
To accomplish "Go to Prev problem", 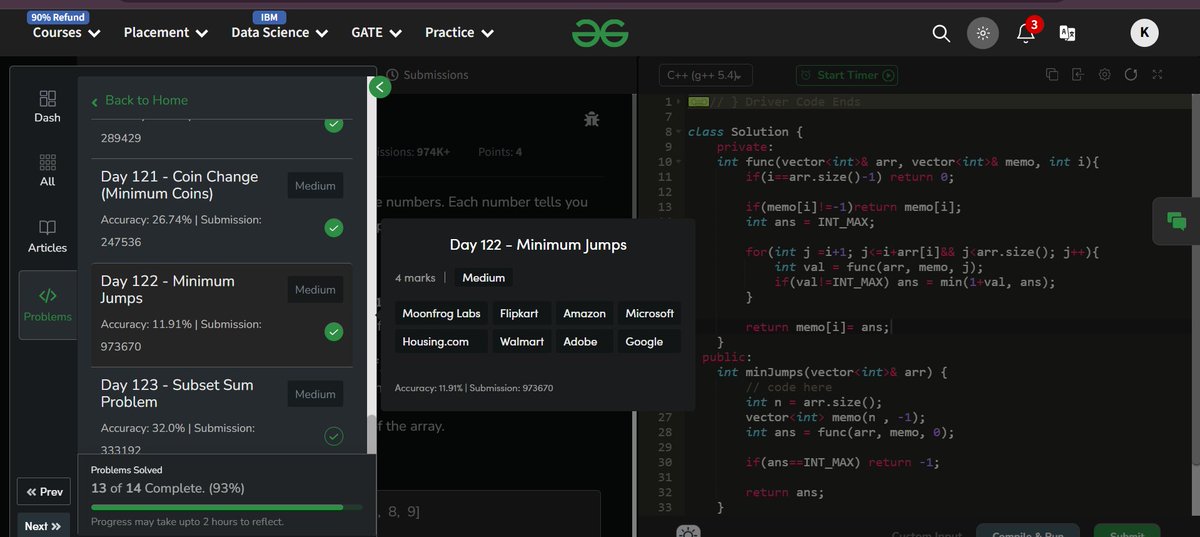I will (44, 492).
